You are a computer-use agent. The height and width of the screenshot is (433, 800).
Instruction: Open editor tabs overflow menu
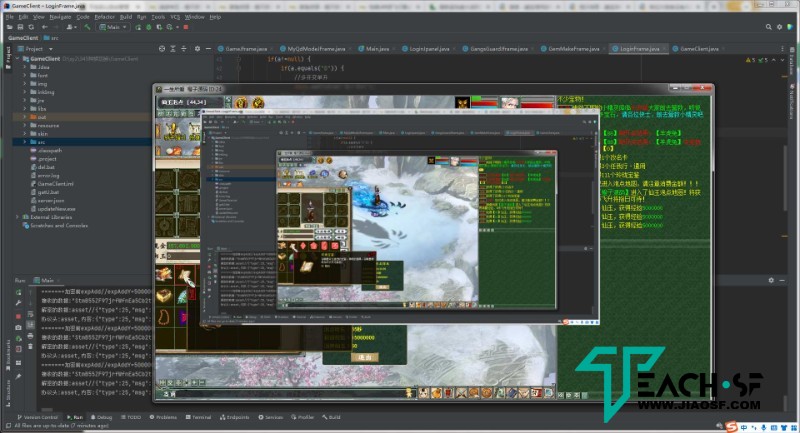coord(782,49)
